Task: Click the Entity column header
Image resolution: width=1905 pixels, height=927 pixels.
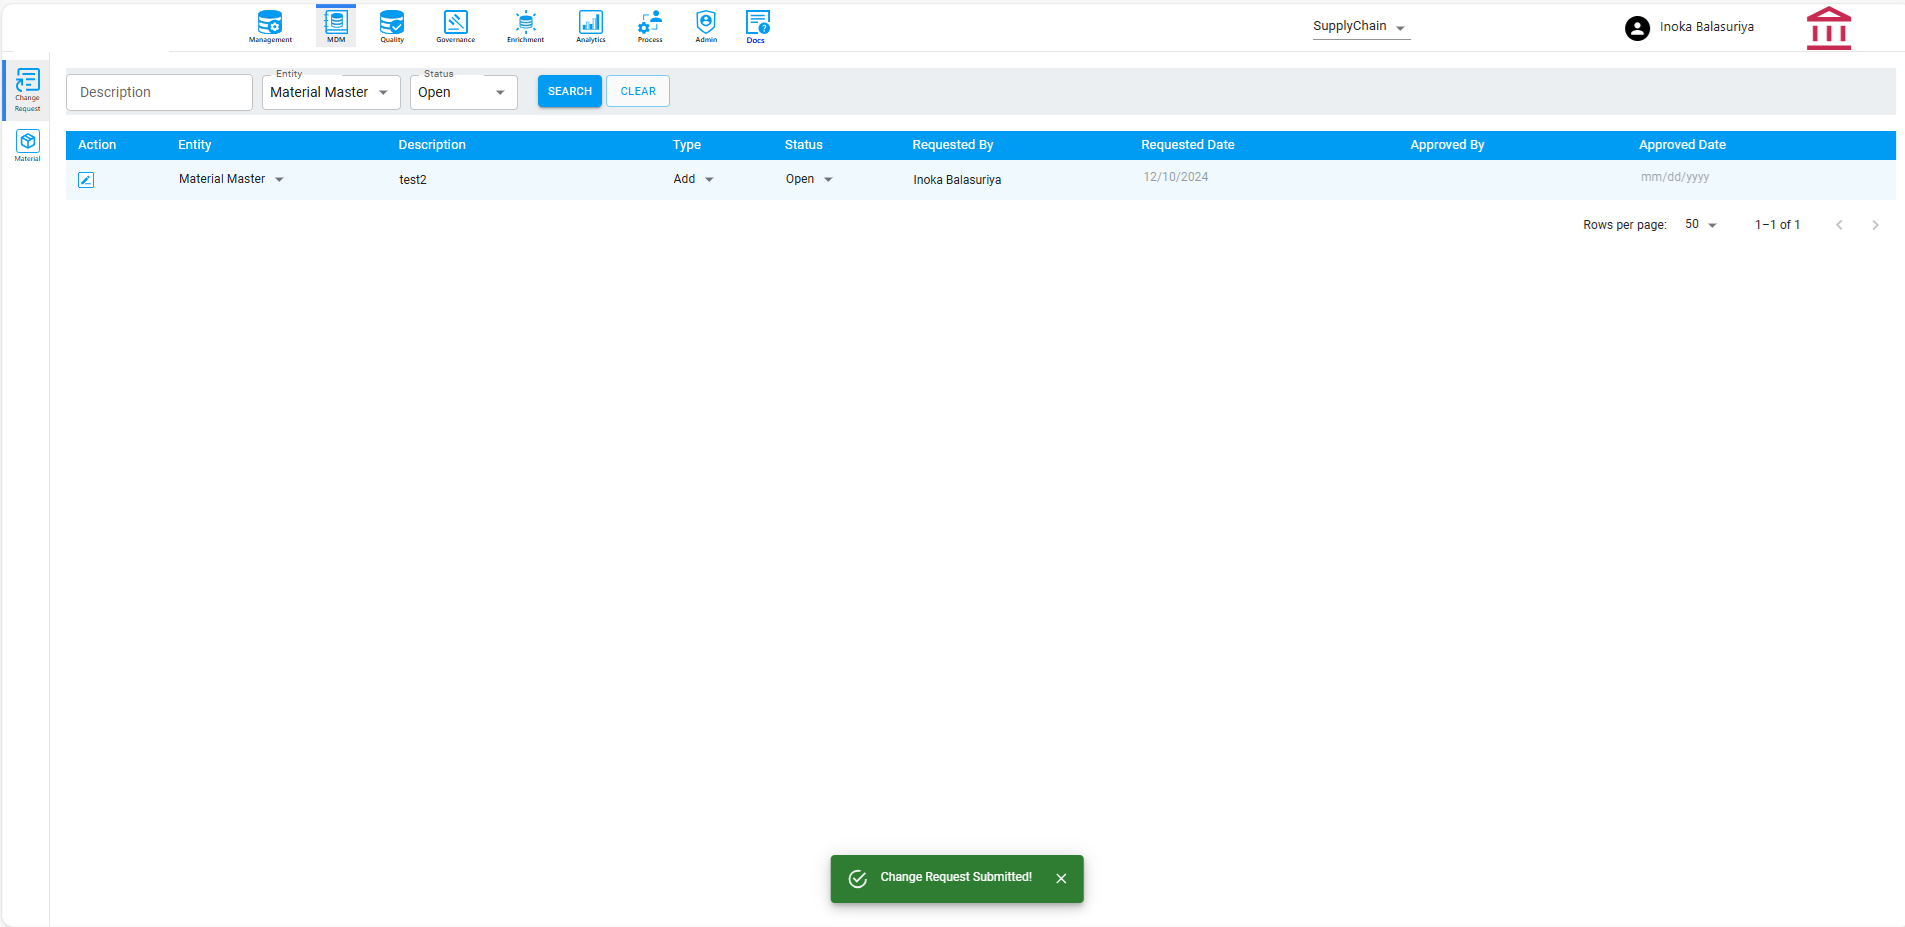Action: pos(195,145)
